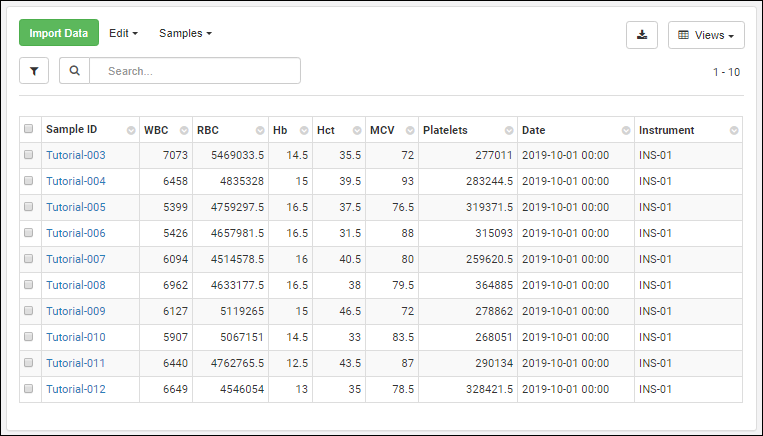This screenshot has width=763, height=436.
Task: Click inside the Search text field
Action: point(195,71)
